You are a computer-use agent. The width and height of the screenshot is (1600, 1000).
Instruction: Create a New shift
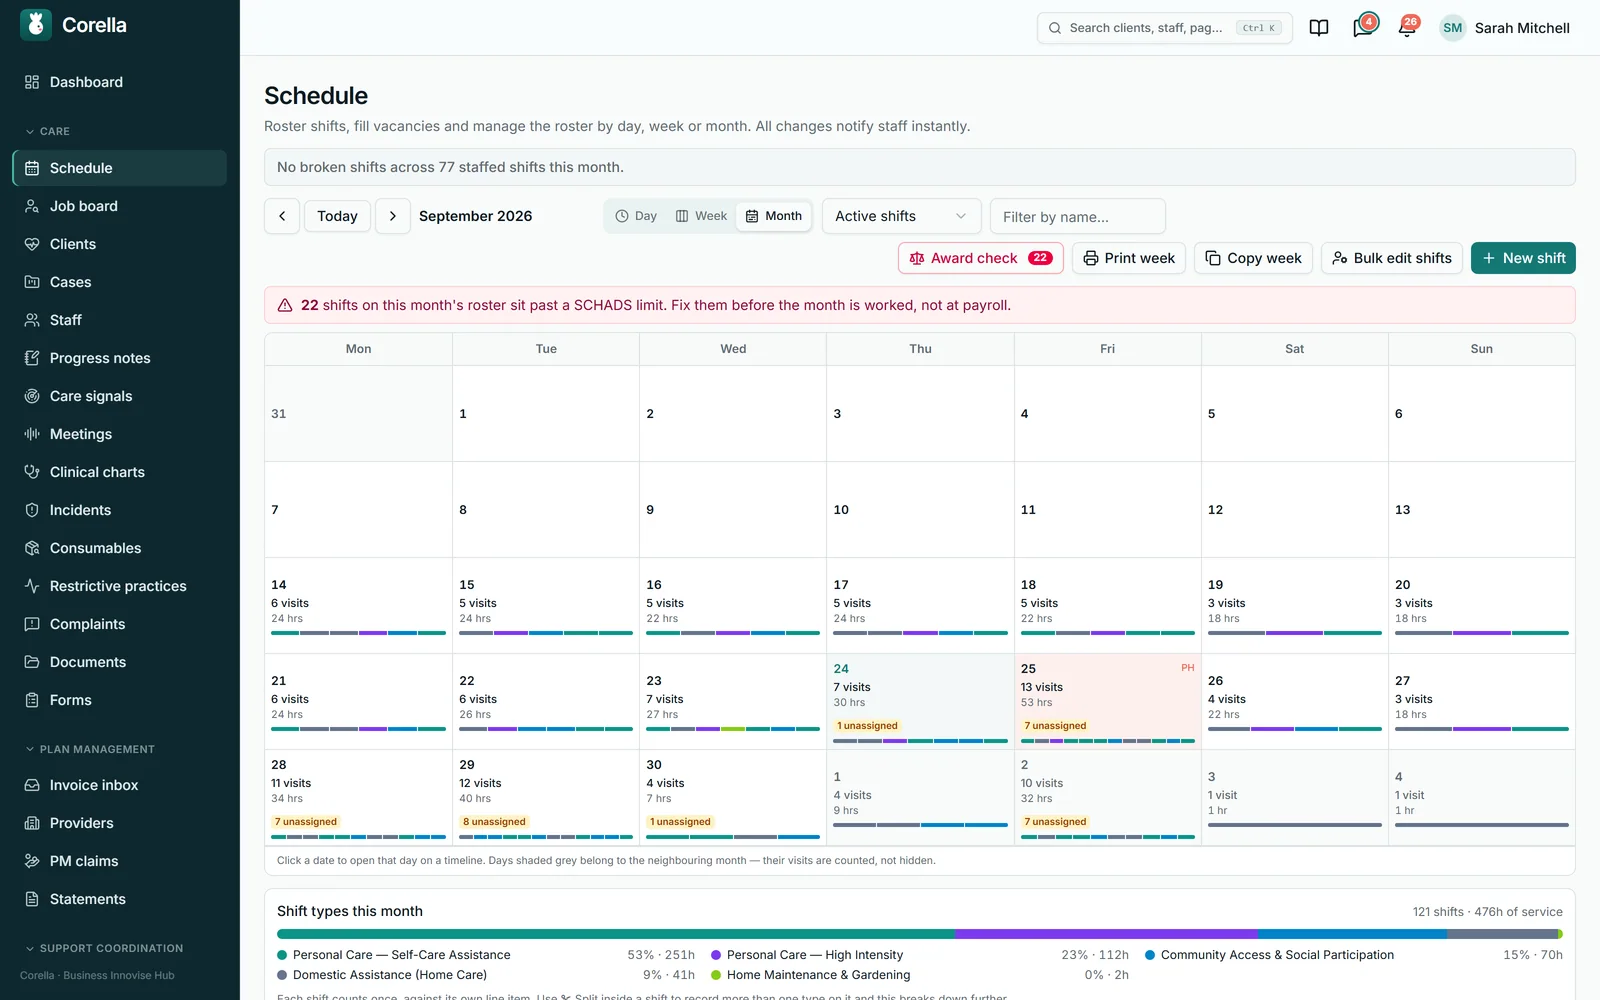1523,258
